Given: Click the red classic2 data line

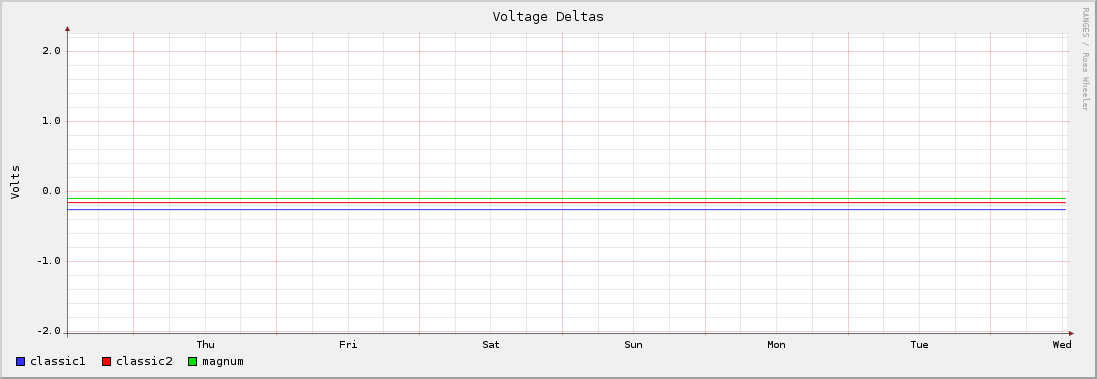Looking at the screenshot, I should tap(567, 203).
